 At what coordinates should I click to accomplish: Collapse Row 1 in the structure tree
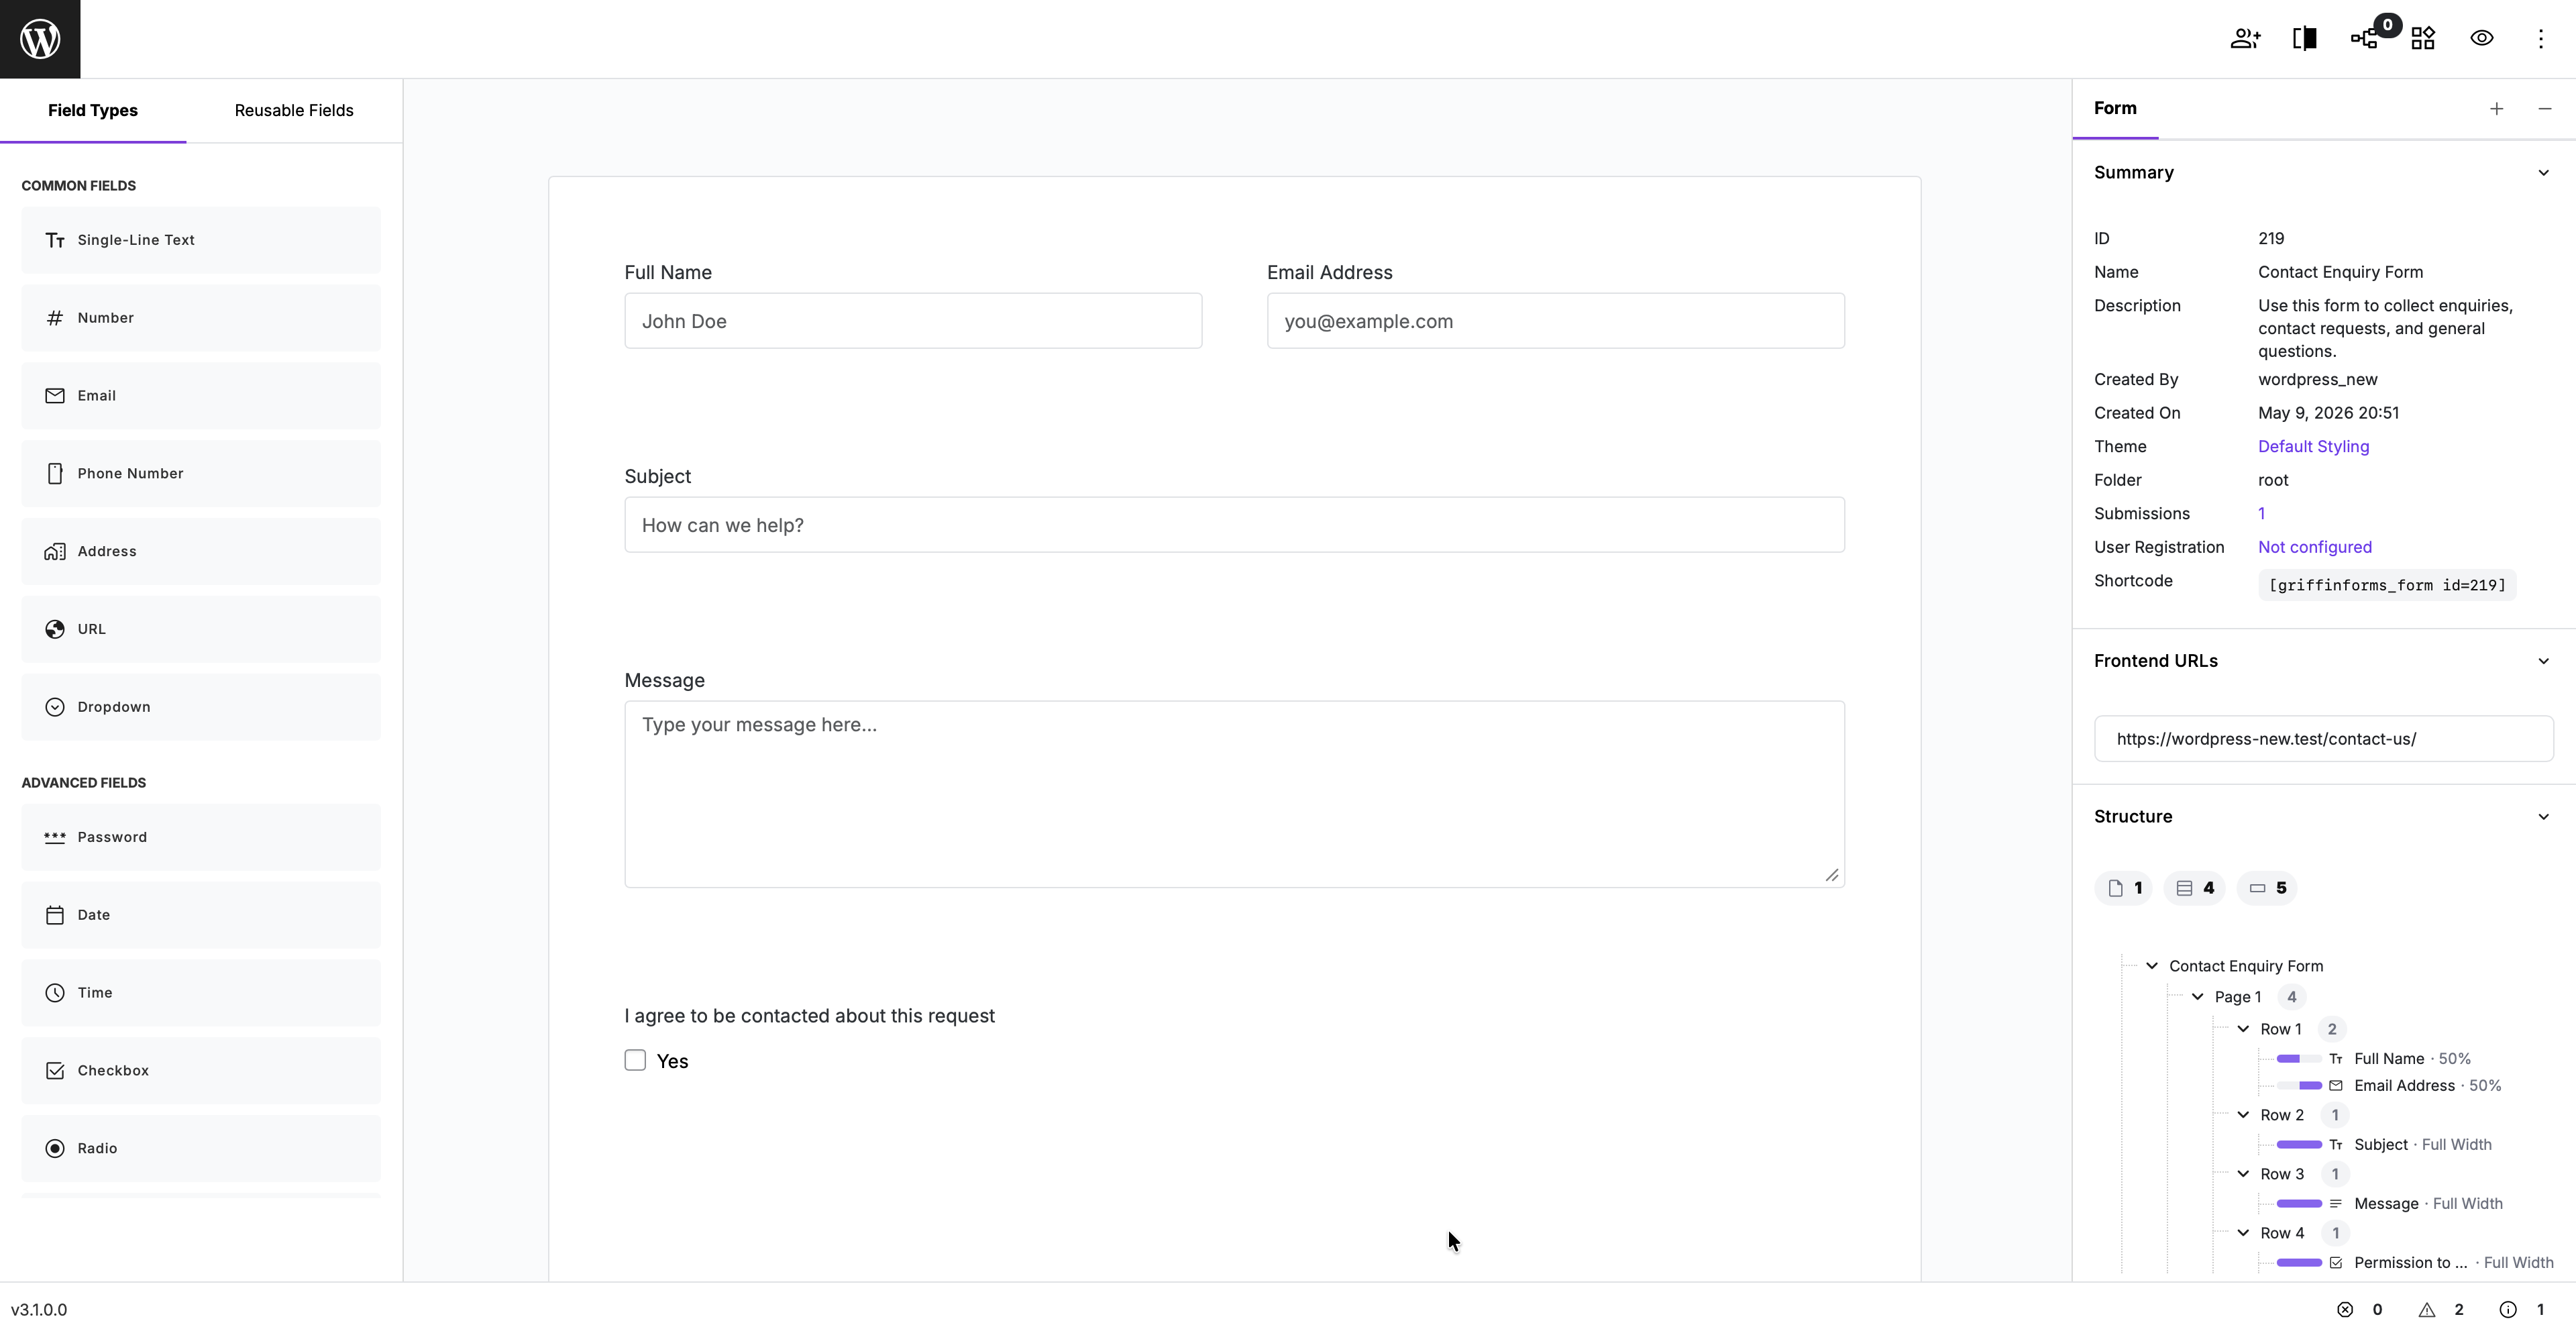point(2244,1029)
